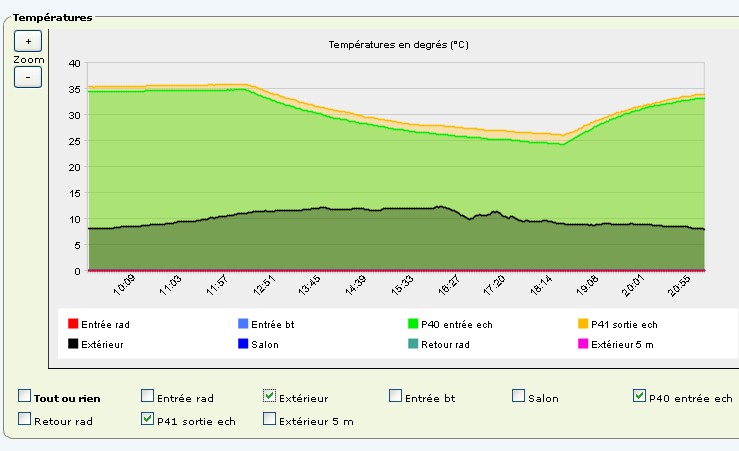The height and width of the screenshot is (451, 739).
Task: Check the Salon checkbox
Action: tap(519, 396)
